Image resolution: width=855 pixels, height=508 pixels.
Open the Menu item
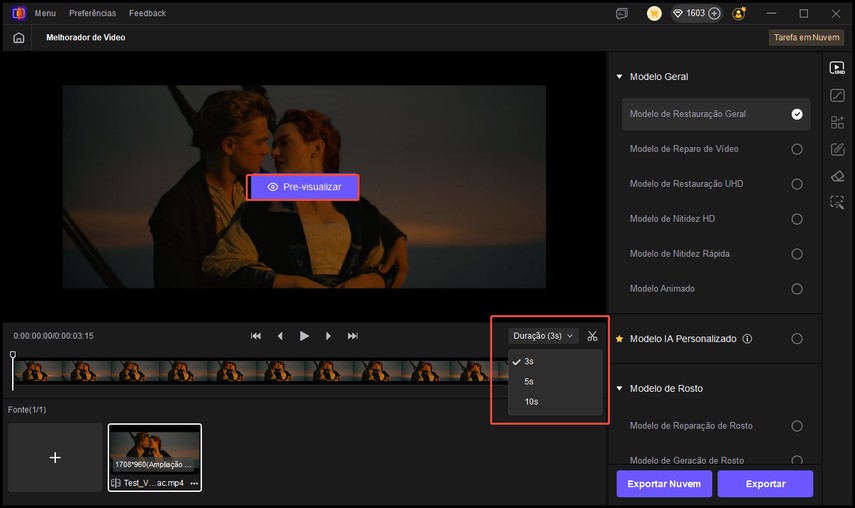click(45, 13)
